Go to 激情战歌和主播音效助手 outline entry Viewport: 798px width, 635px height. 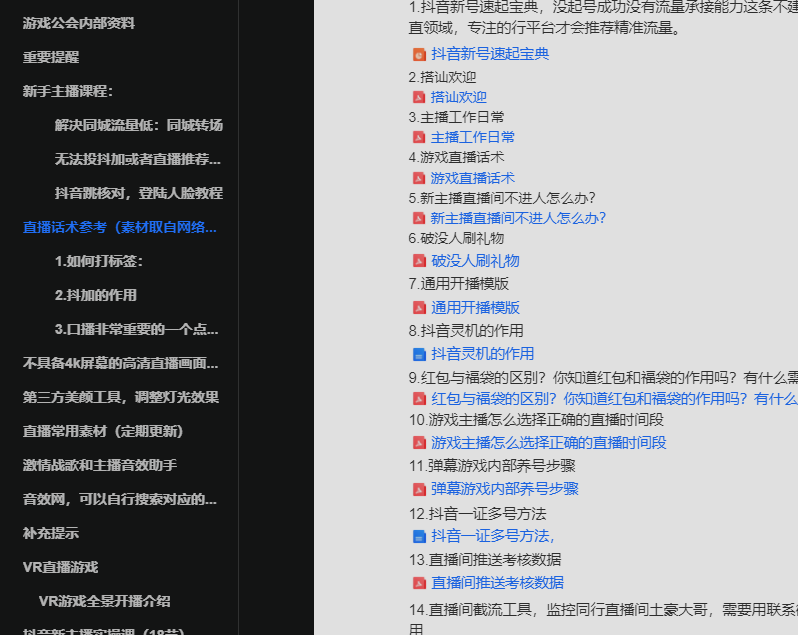pyautogui.click(x=100, y=465)
